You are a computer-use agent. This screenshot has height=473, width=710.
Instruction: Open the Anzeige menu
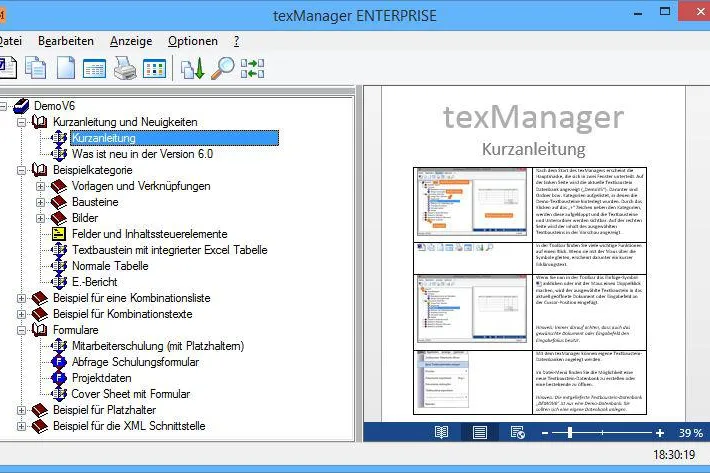click(x=131, y=41)
